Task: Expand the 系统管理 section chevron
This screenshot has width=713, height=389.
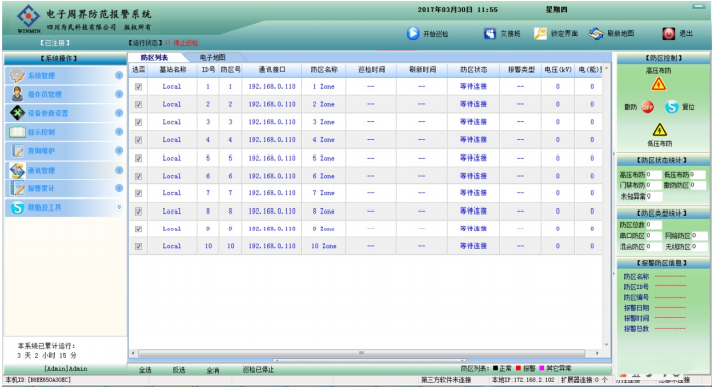Action: 119,76
